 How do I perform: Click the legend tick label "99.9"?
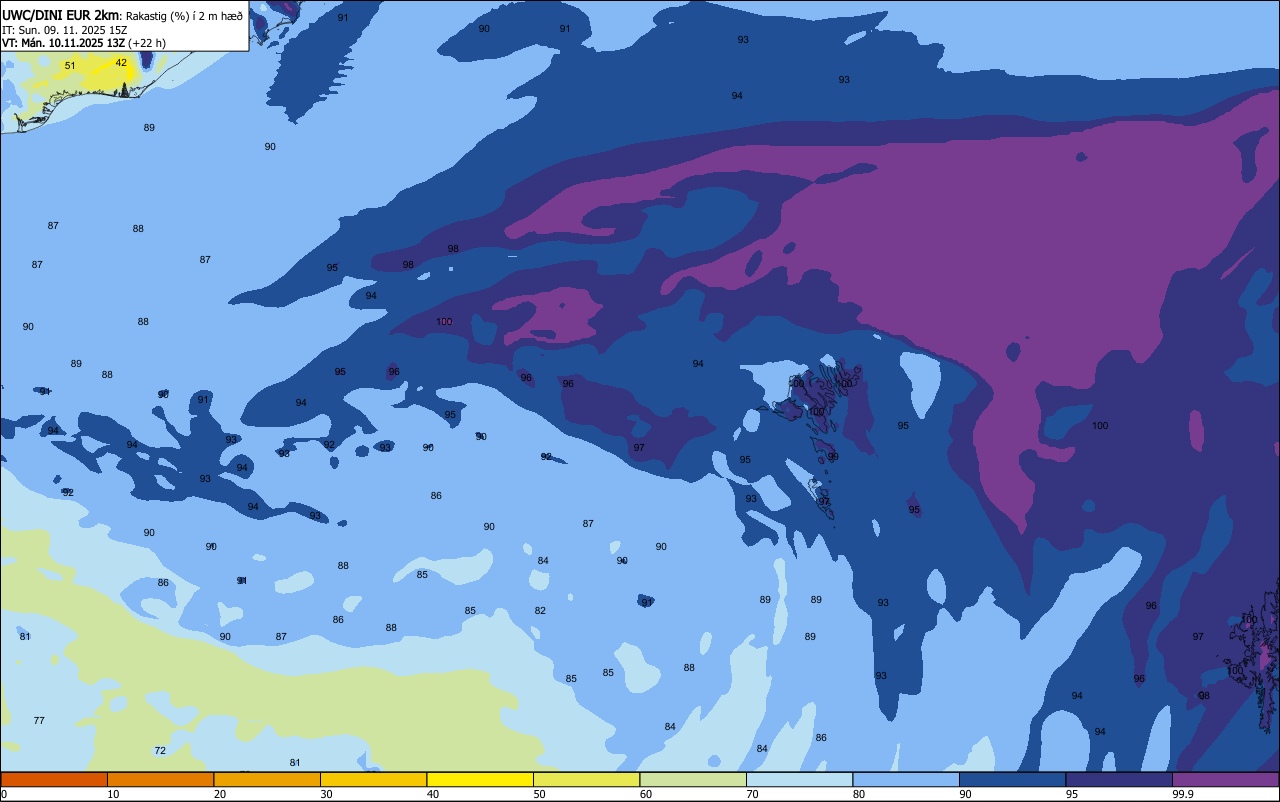(1182, 794)
